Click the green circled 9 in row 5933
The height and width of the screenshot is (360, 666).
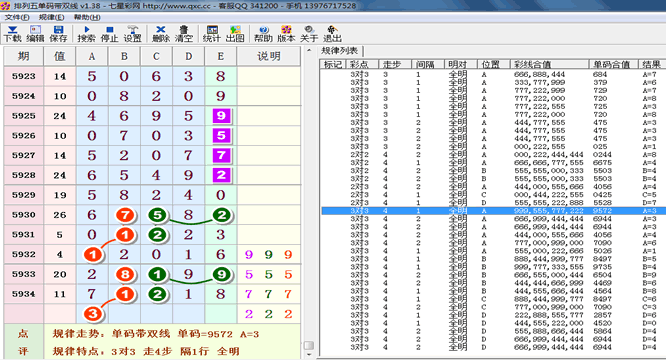click(221, 274)
